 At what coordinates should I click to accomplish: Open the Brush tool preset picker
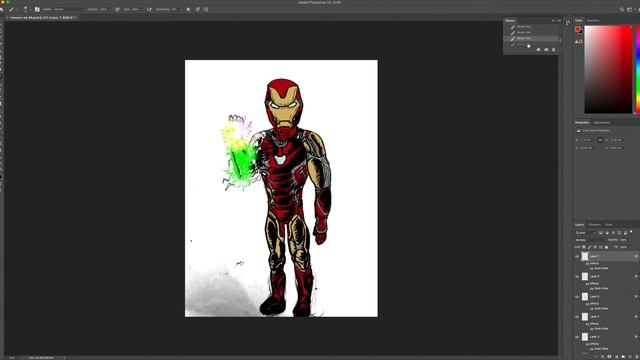(x=13, y=9)
